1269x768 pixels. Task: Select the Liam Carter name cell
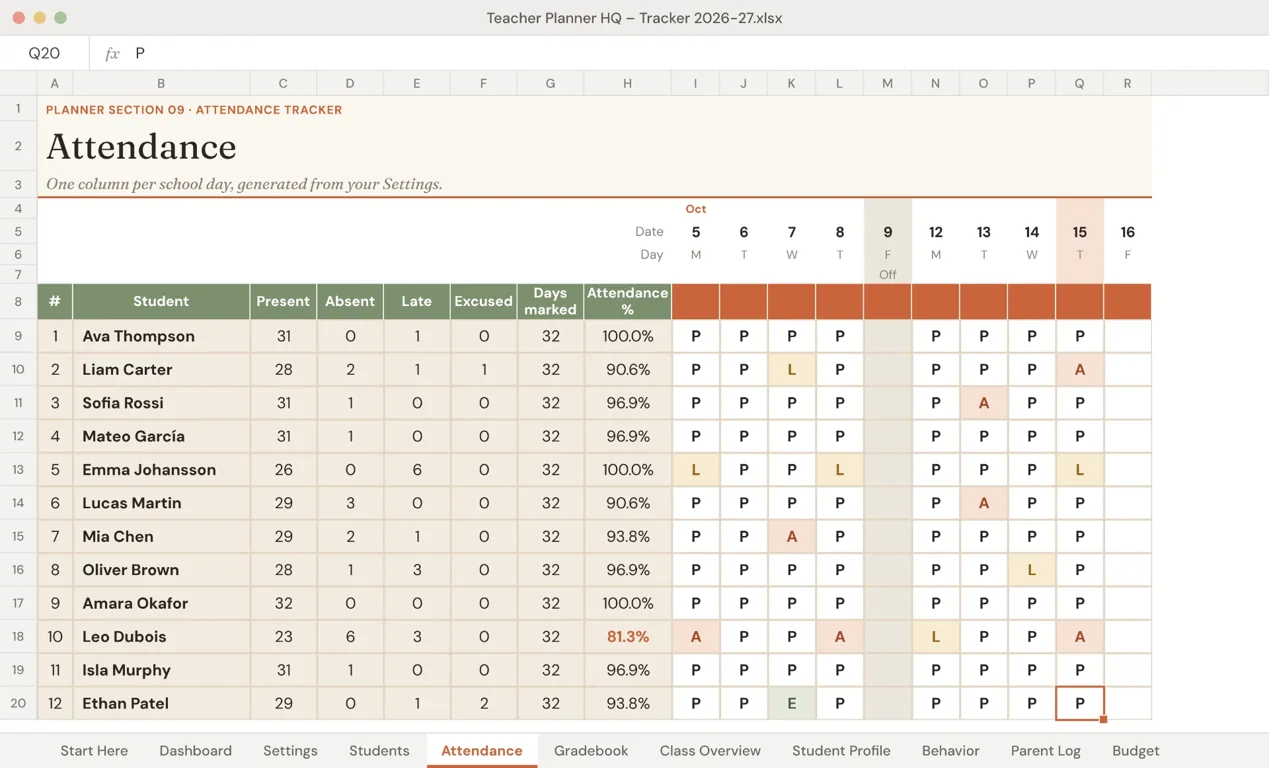click(161, 369)
